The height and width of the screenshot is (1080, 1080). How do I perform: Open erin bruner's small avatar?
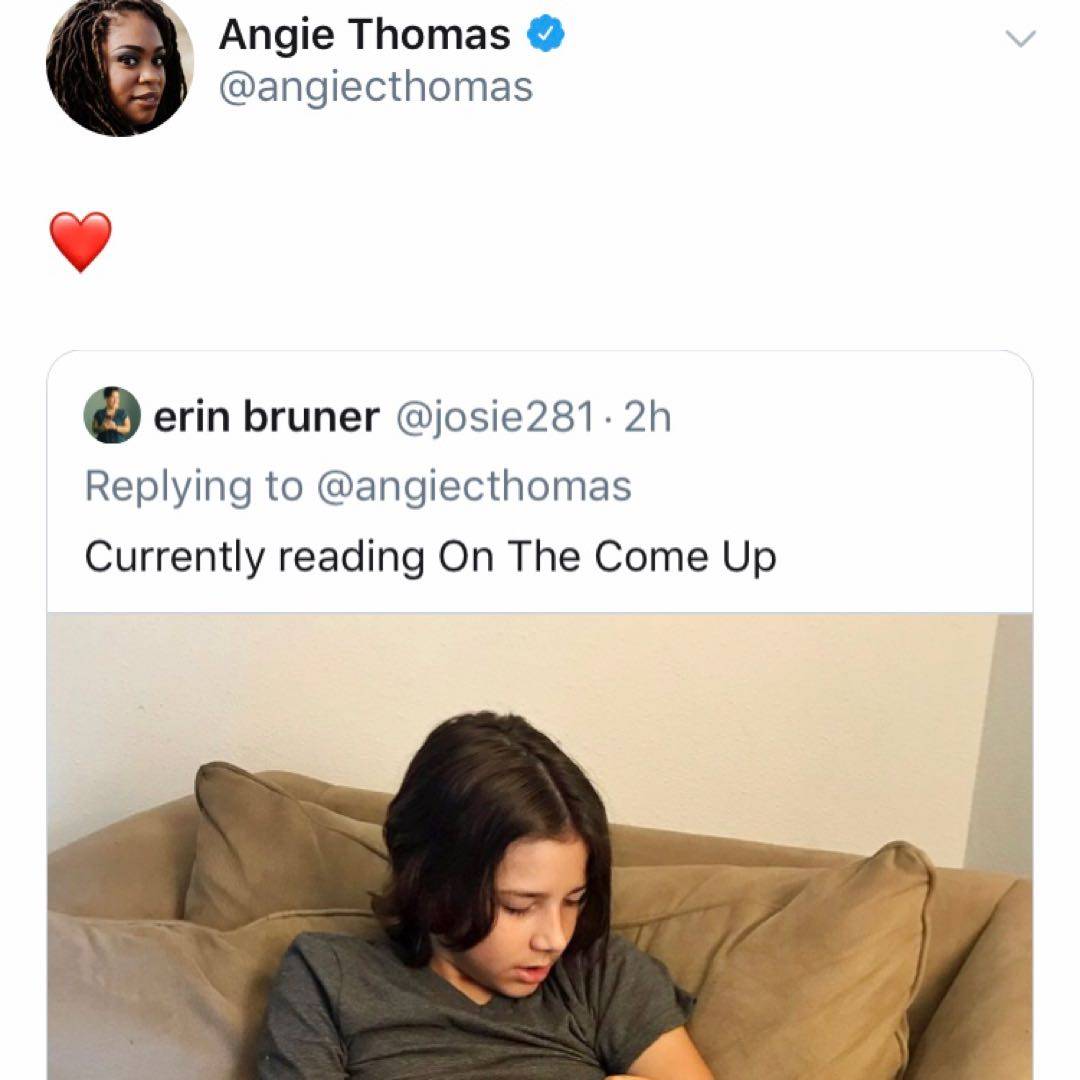pyautogui.click(x=112, y=415)
